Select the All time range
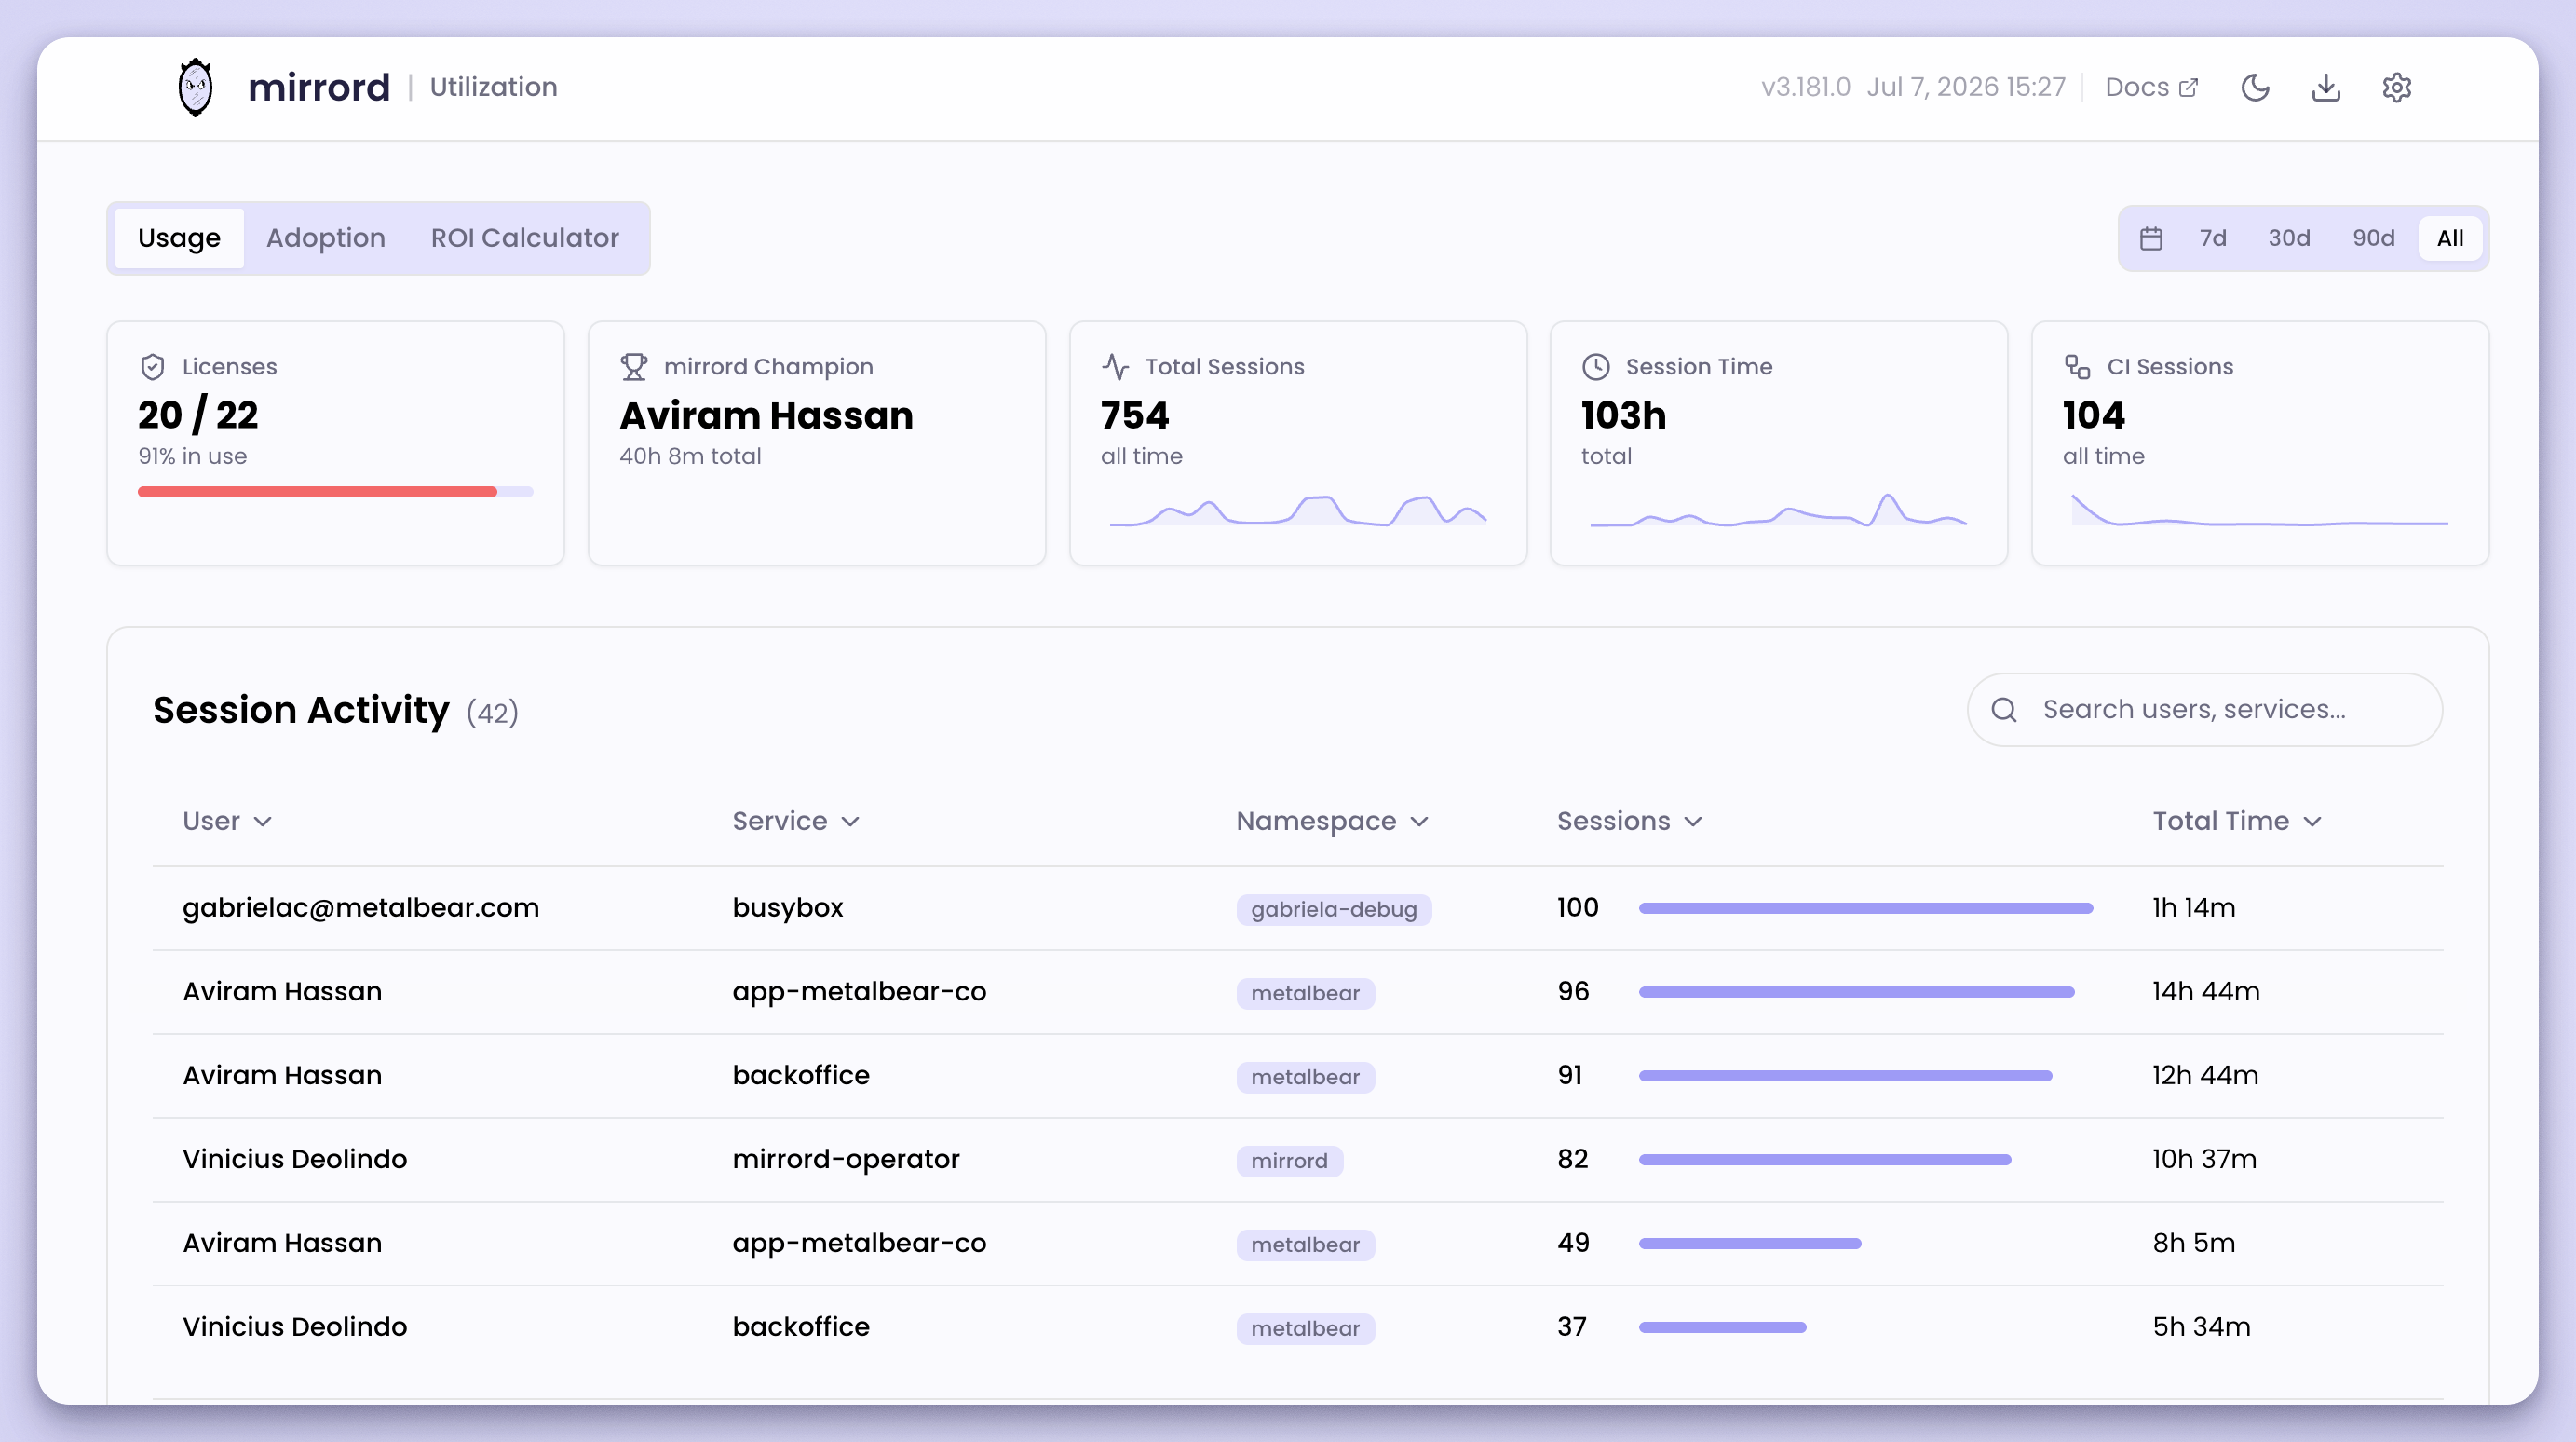 pyautogui.click(x=2450, y=238)
